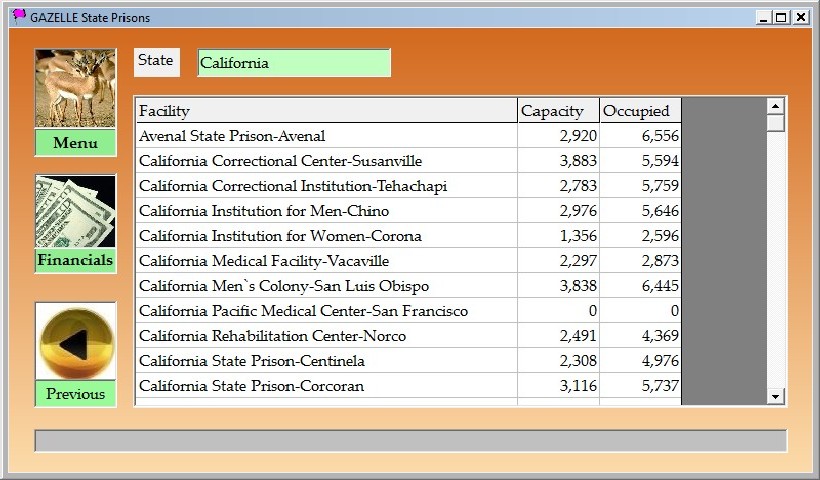Click the Capacity column header
Screen dimensions: 820x480
[558, 111]
